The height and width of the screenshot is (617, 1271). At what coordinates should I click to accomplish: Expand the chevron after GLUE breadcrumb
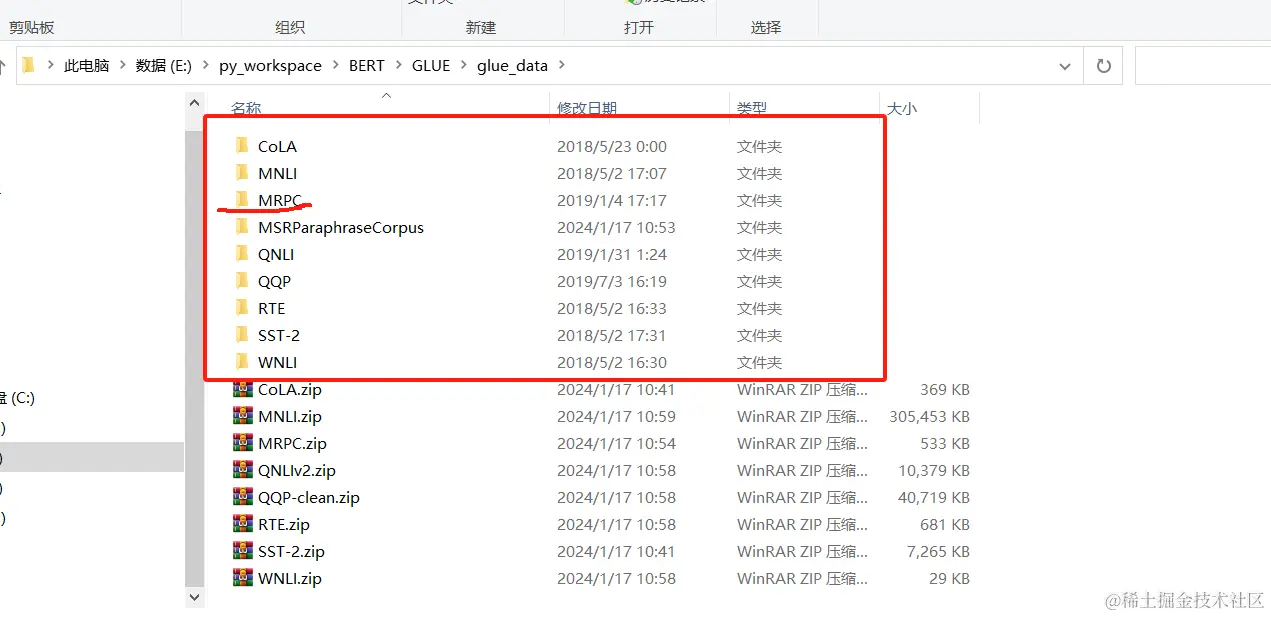pyautogui.click(x=463, y=65)
